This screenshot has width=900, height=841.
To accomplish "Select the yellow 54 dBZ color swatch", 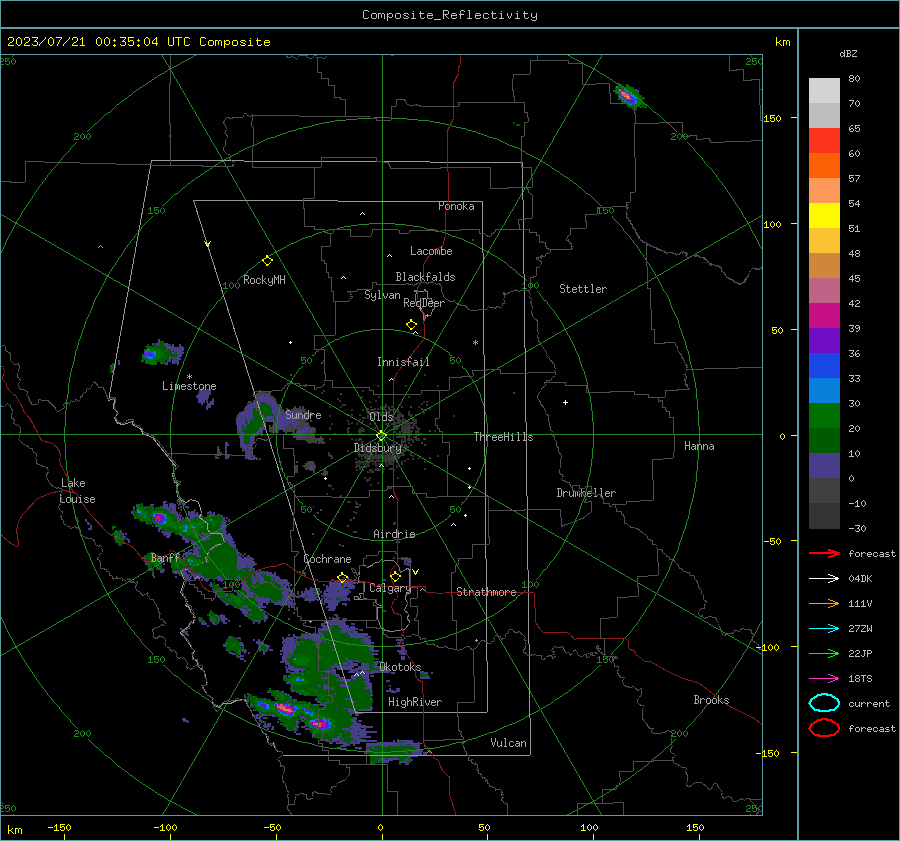I will tap(824, 216).
